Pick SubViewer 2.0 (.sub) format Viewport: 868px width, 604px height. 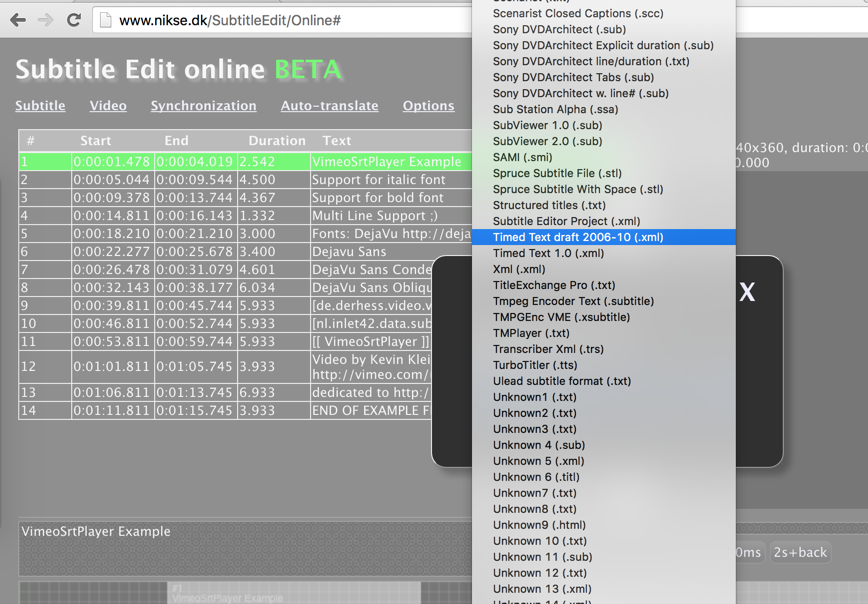(x=604, y=142)
